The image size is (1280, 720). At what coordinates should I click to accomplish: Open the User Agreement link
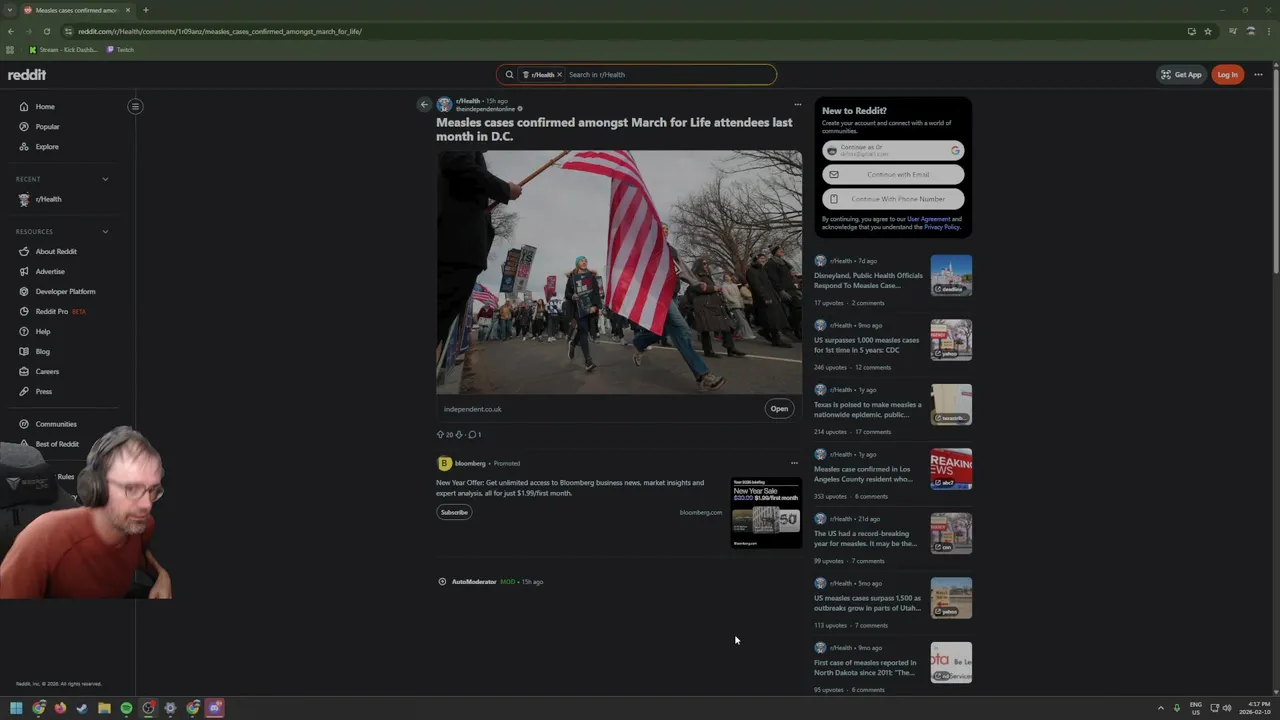click(x=928, y=219)
